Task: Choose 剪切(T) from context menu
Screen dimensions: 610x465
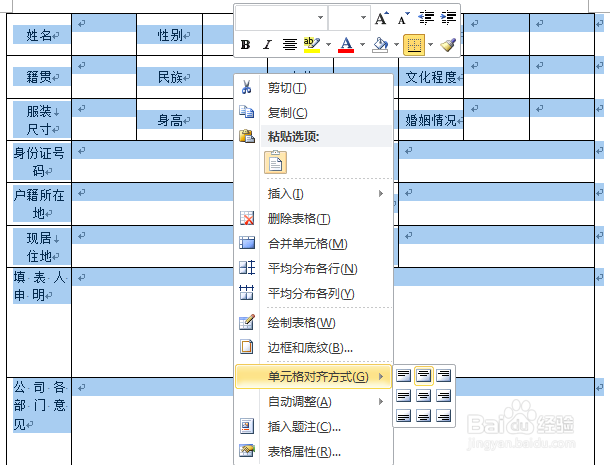Action: [x=314, y=88]
